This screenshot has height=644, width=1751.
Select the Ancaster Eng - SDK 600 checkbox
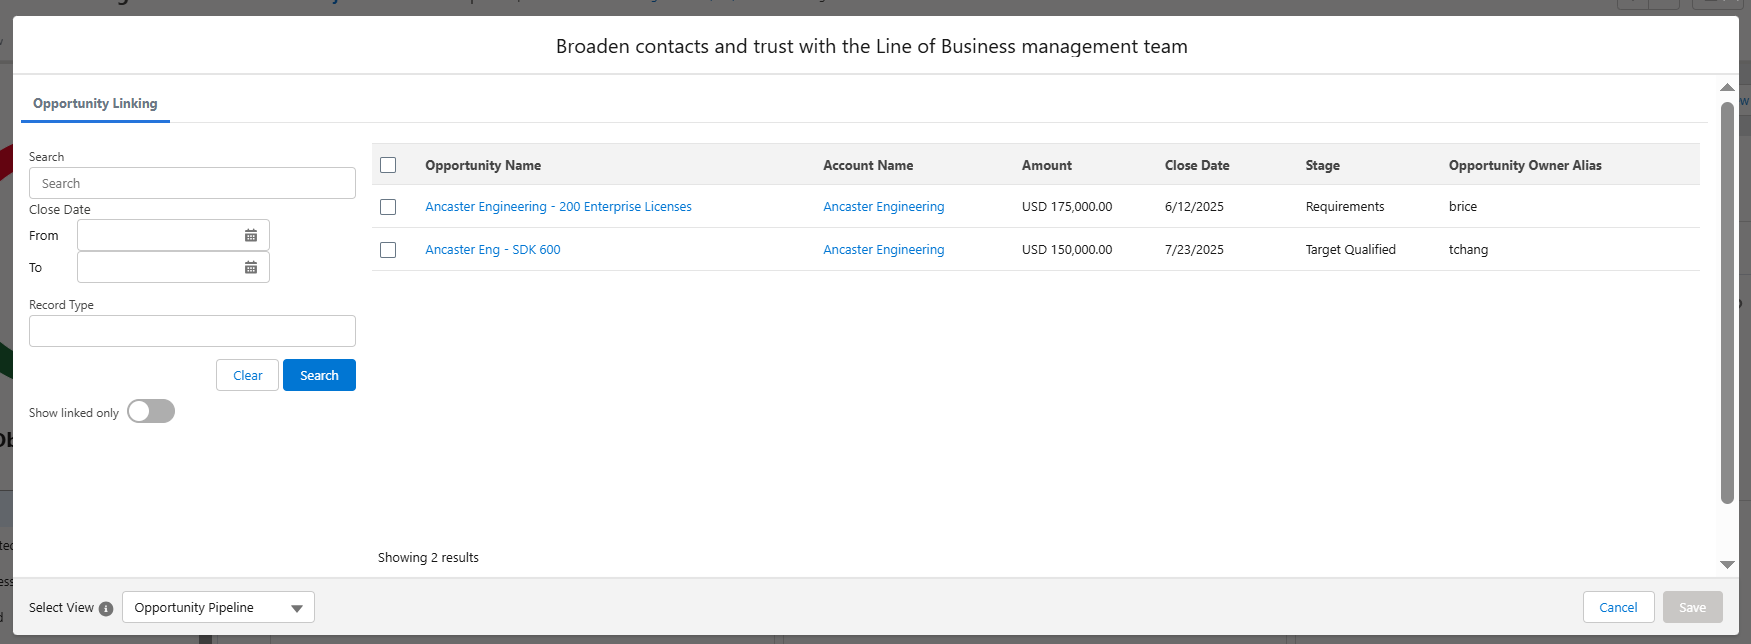pos(388,250)
